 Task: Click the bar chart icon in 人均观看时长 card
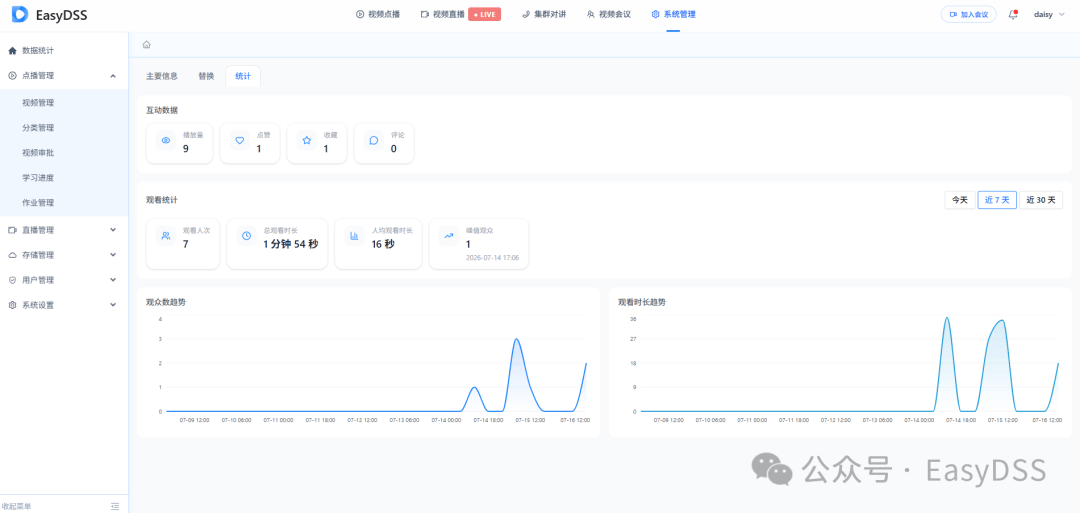coord(354,236)
